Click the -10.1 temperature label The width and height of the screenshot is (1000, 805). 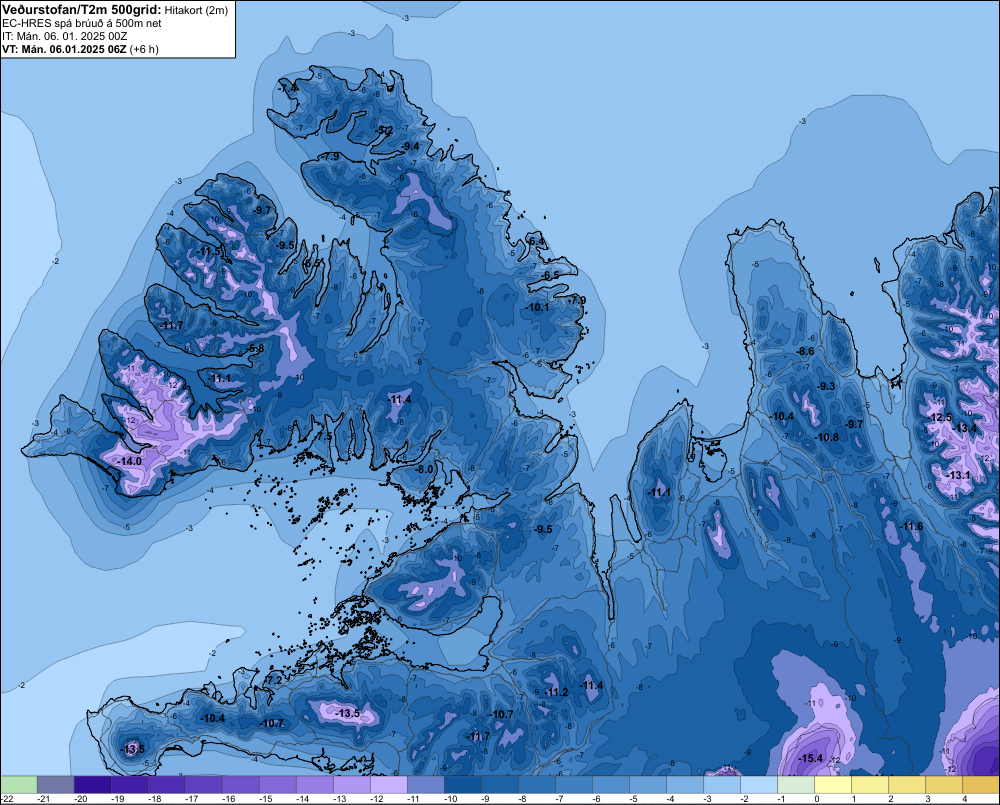click(538, 307)
